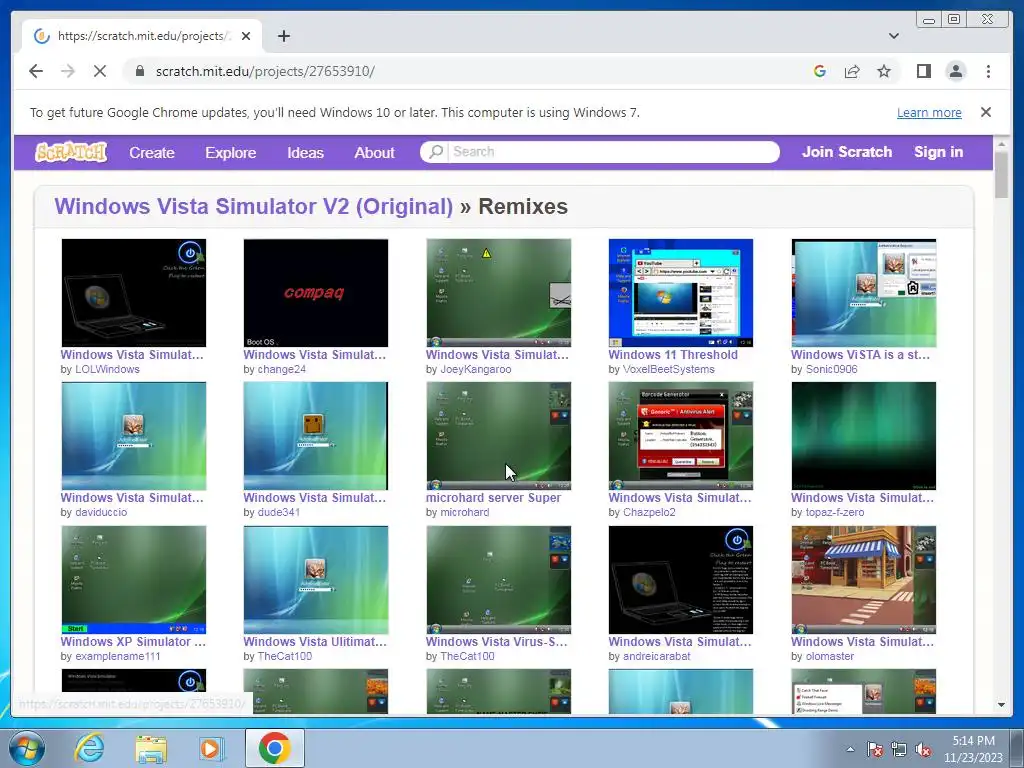Open the Chrome three-dot menu

[x=988, y=71]
